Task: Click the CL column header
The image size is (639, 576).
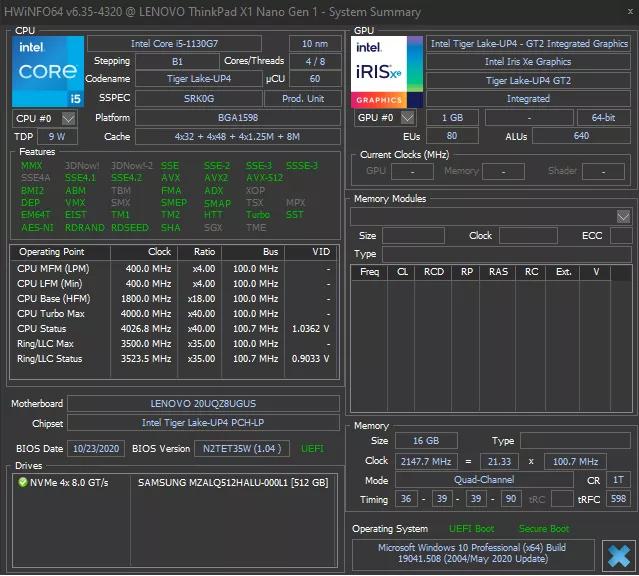Action: (401, 272)
